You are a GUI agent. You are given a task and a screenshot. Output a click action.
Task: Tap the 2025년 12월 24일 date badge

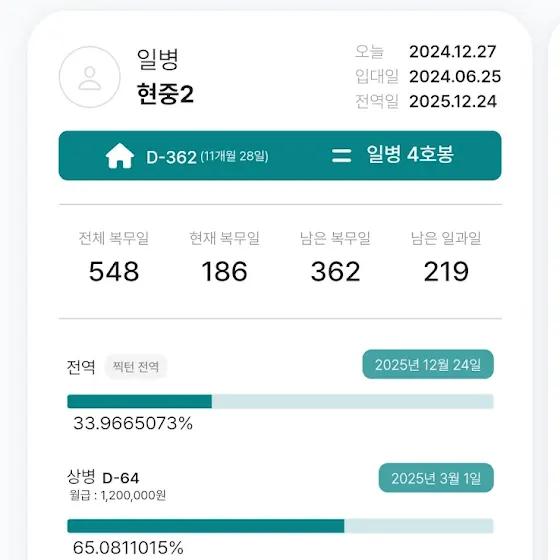tap(428, 364)
